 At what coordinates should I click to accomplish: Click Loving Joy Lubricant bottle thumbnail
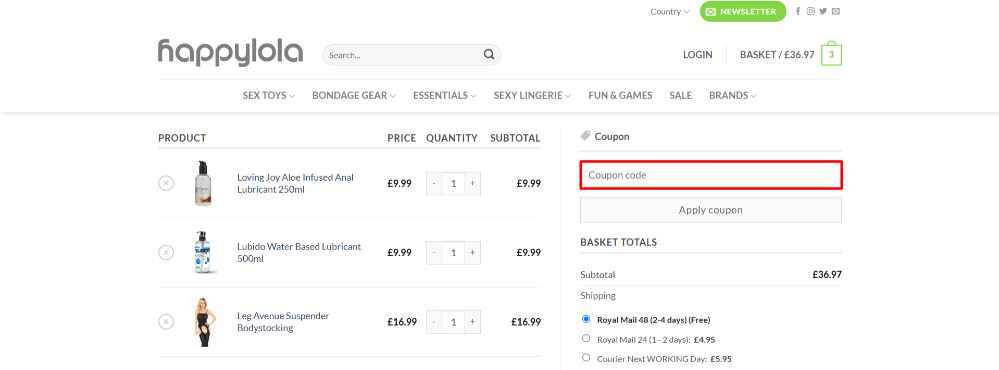(x=203, y=183)
